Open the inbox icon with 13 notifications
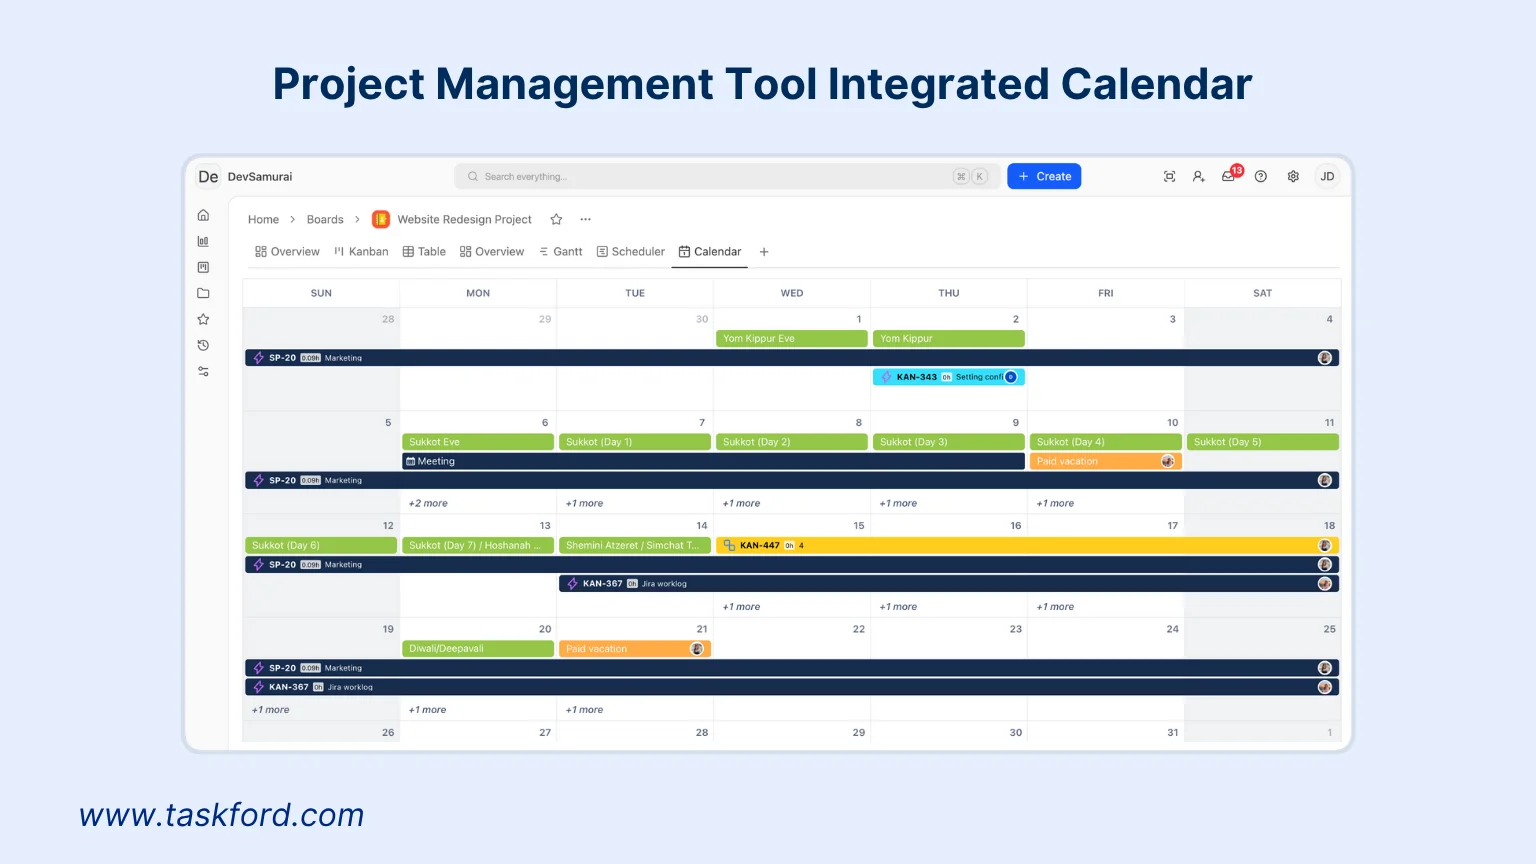Viewport: 1536px width, 864px height. [1228, 176]
